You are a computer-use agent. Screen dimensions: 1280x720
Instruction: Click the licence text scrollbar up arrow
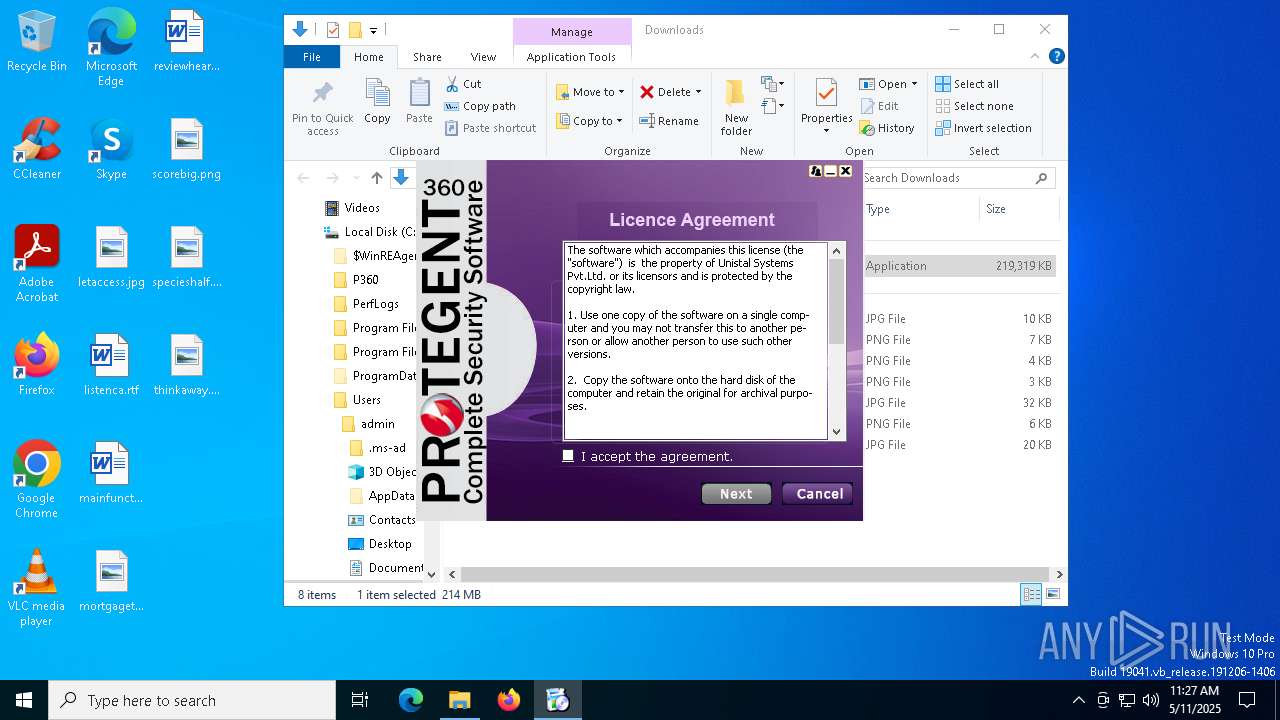(x=837, y=251)
